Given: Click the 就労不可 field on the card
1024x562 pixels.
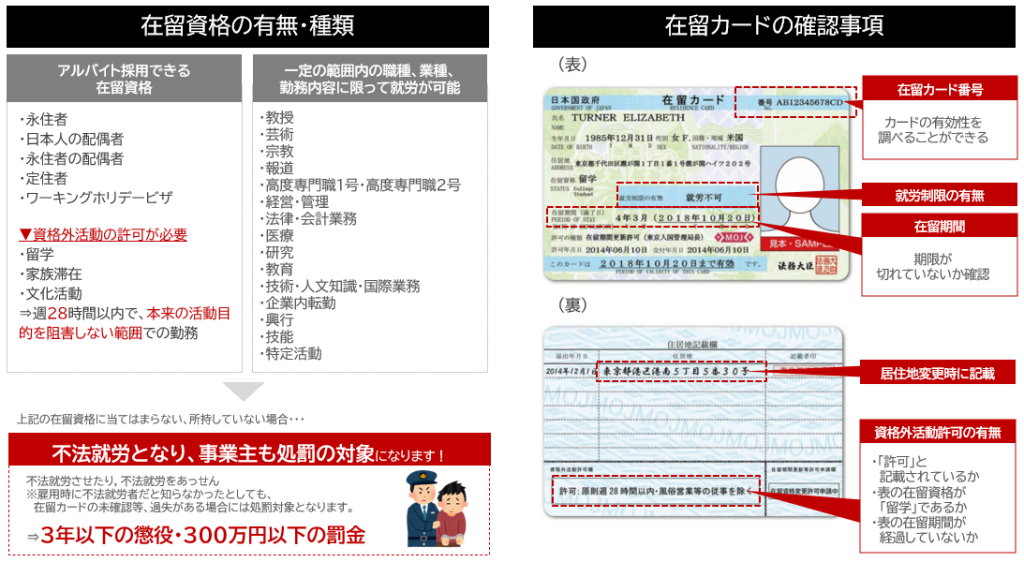Looking at the screenshot, I should (x=688, y=197).
